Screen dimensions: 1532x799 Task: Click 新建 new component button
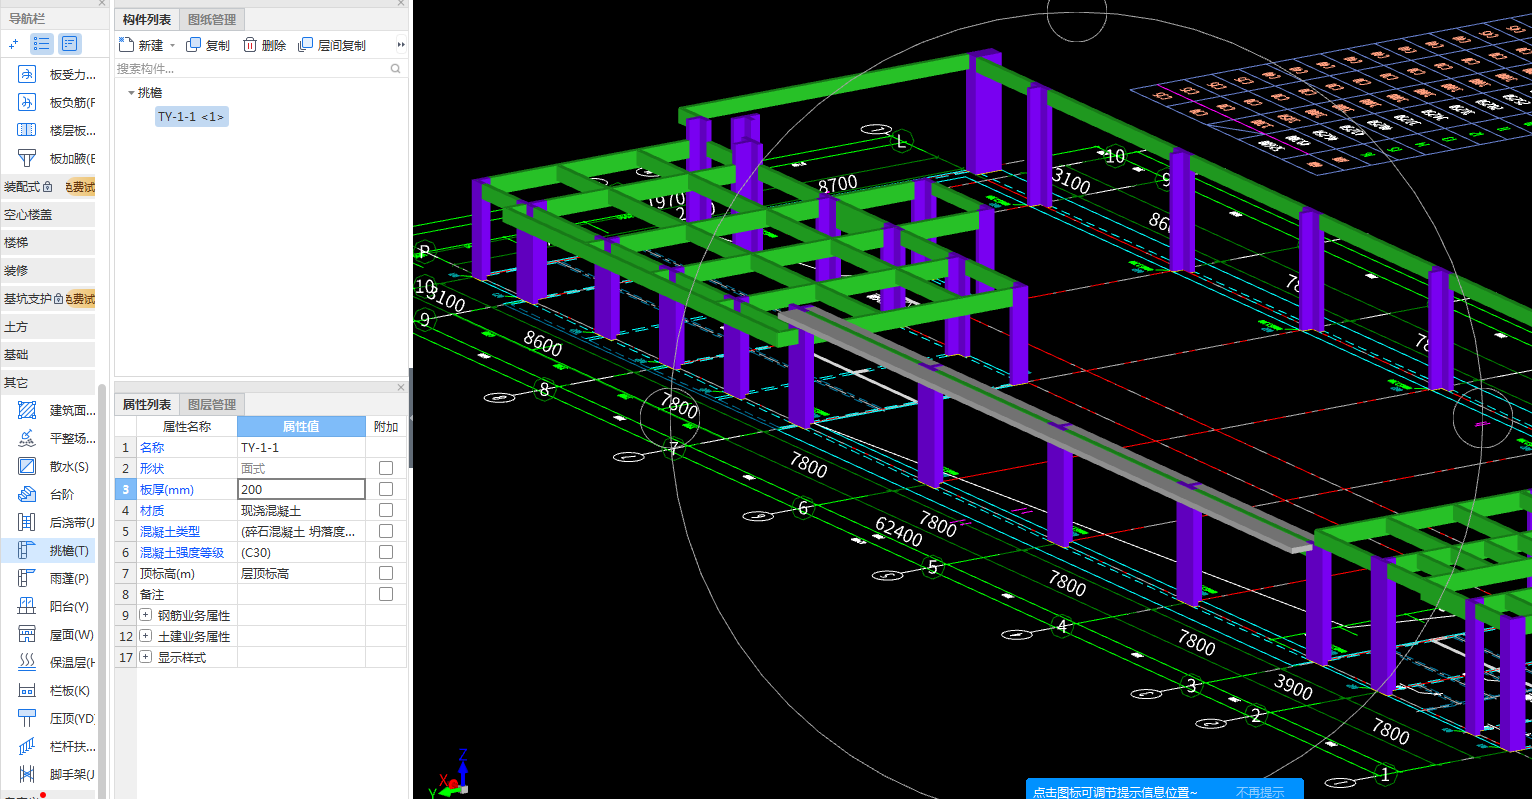click(141, 45)
